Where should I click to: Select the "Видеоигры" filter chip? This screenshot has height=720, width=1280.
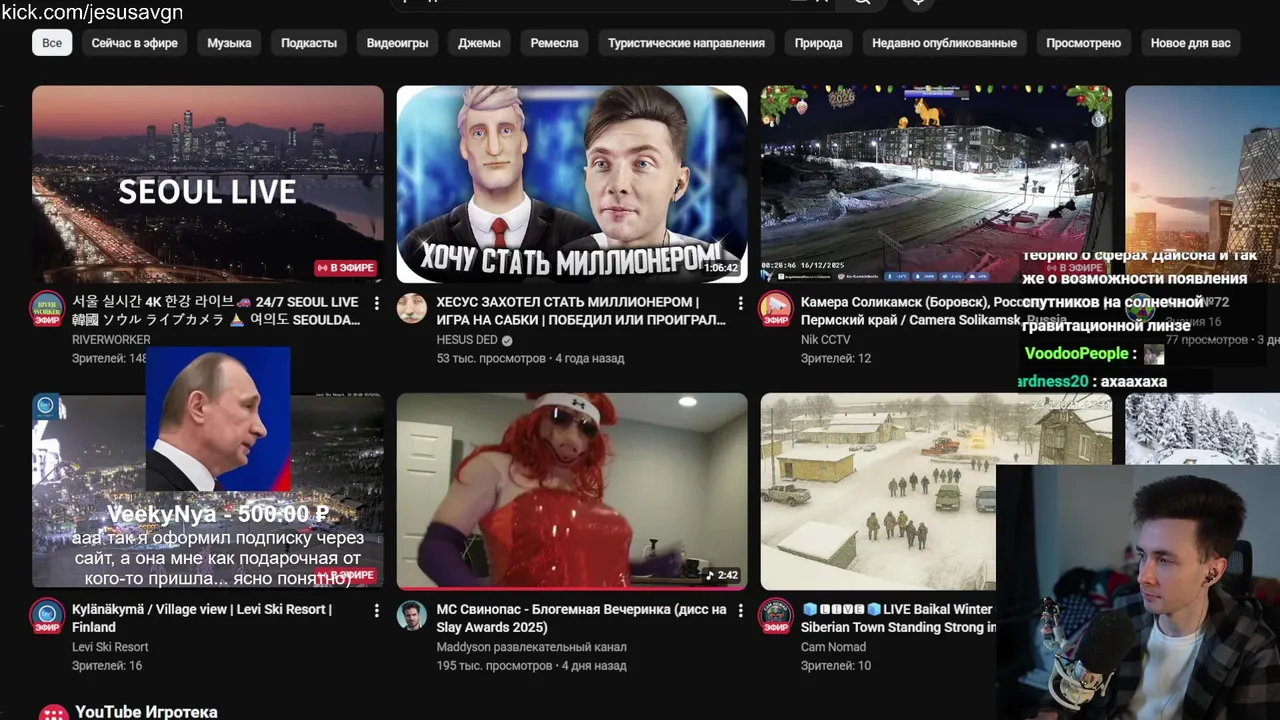pos(397,43)
